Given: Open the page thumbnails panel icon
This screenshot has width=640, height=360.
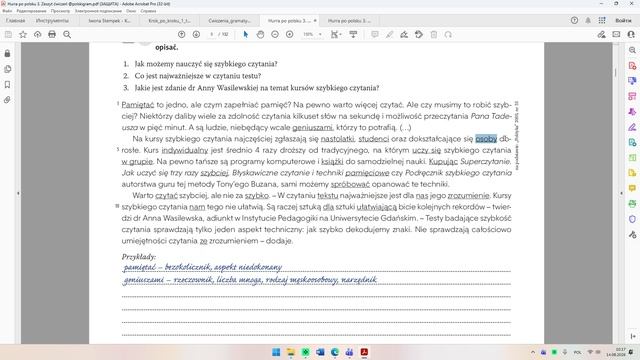Looking at the screenshot, I should 7,69.
